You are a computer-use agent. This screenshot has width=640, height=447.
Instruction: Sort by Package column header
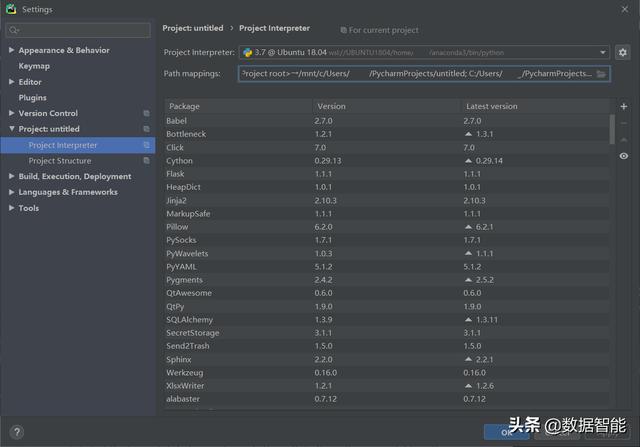point(239,106)
